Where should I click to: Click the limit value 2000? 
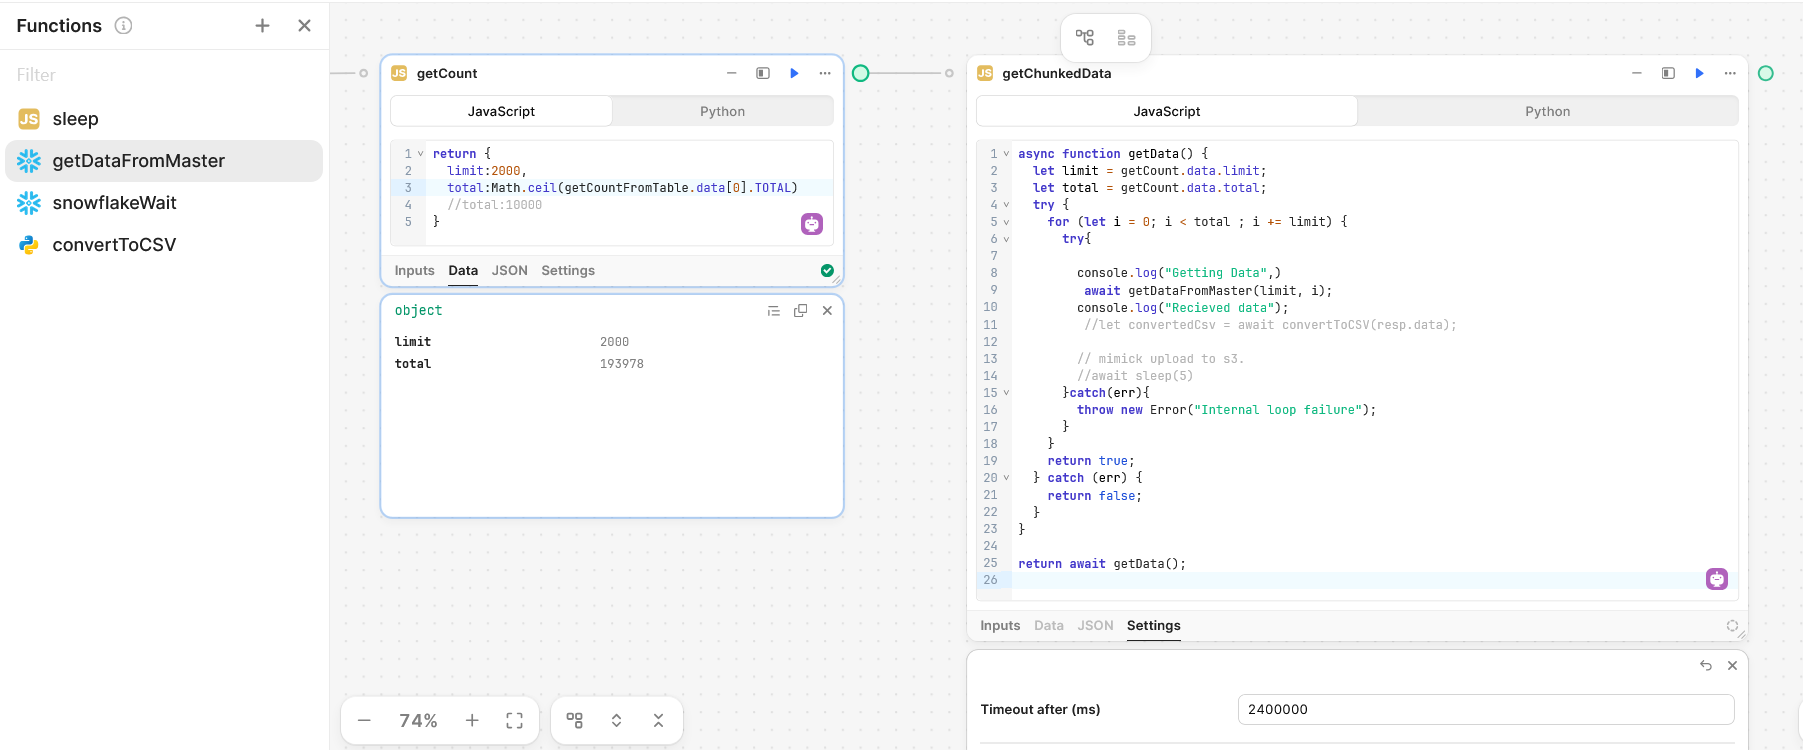coord(614,342)
